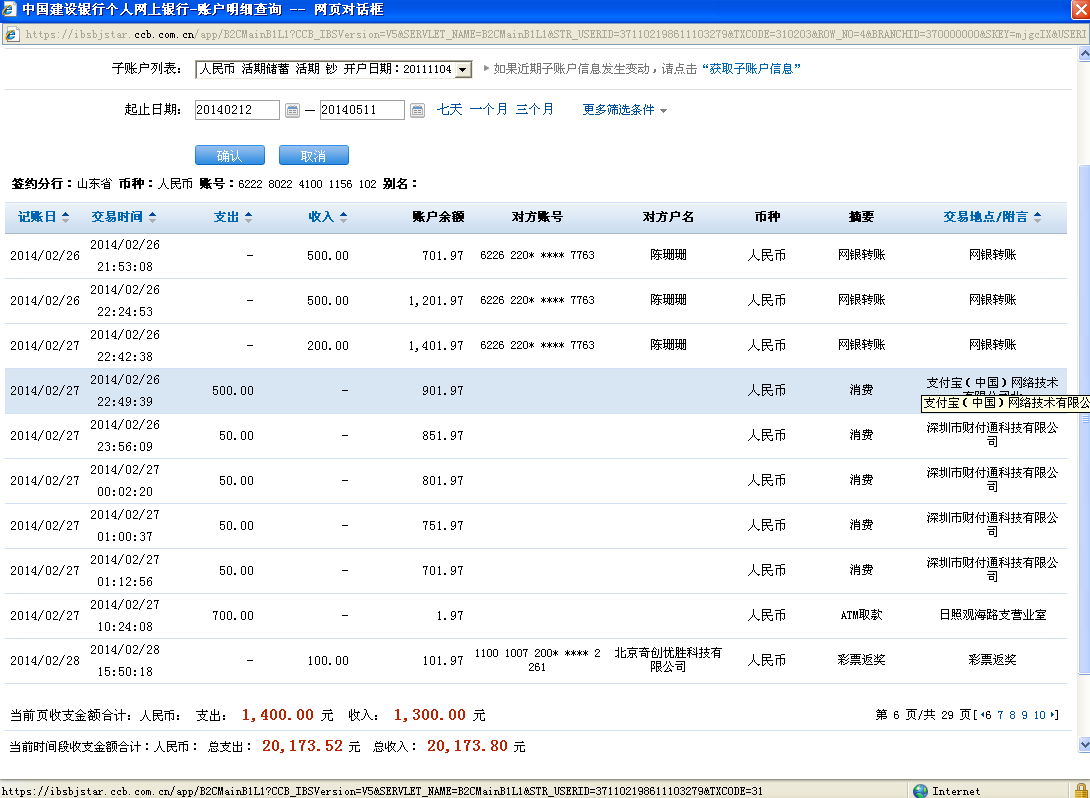The height and width of the screenshot is (798, 1090).
Task: Click the 确认 button
Action: tap(229, 156)
